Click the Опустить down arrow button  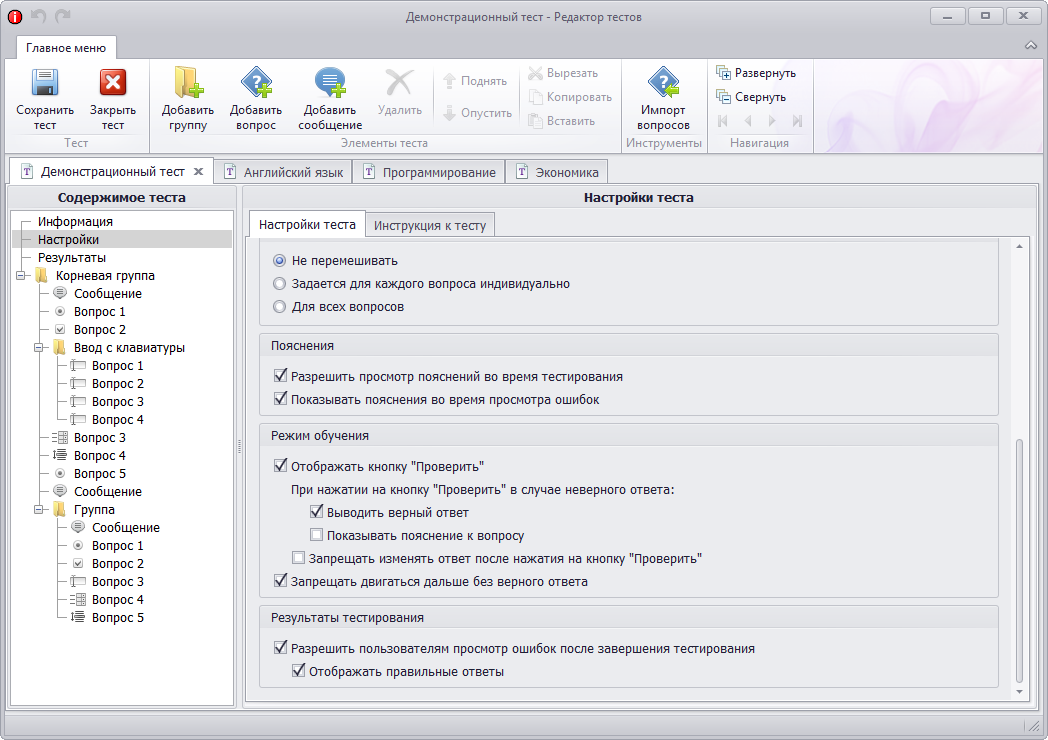[x=477, y=113]
